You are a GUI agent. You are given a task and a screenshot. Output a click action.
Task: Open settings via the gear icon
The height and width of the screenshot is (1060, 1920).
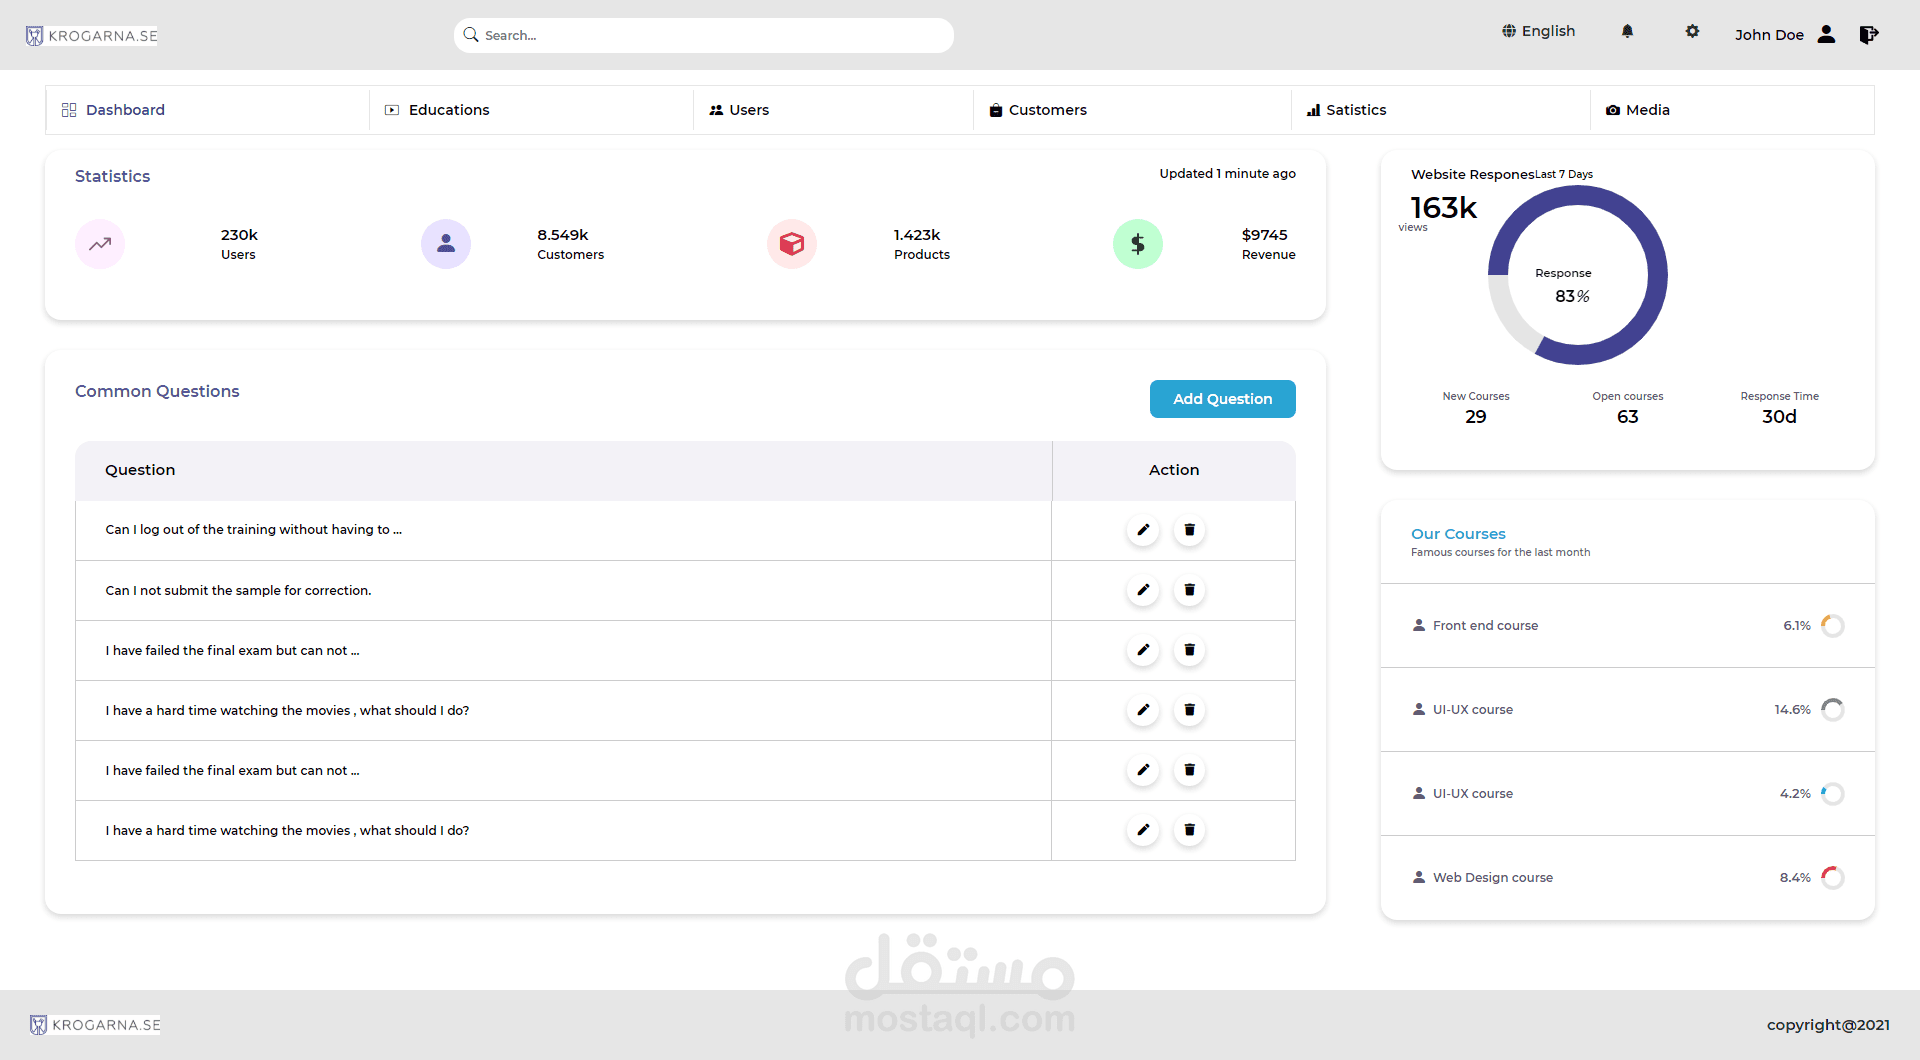click(x=1692, y=32)
